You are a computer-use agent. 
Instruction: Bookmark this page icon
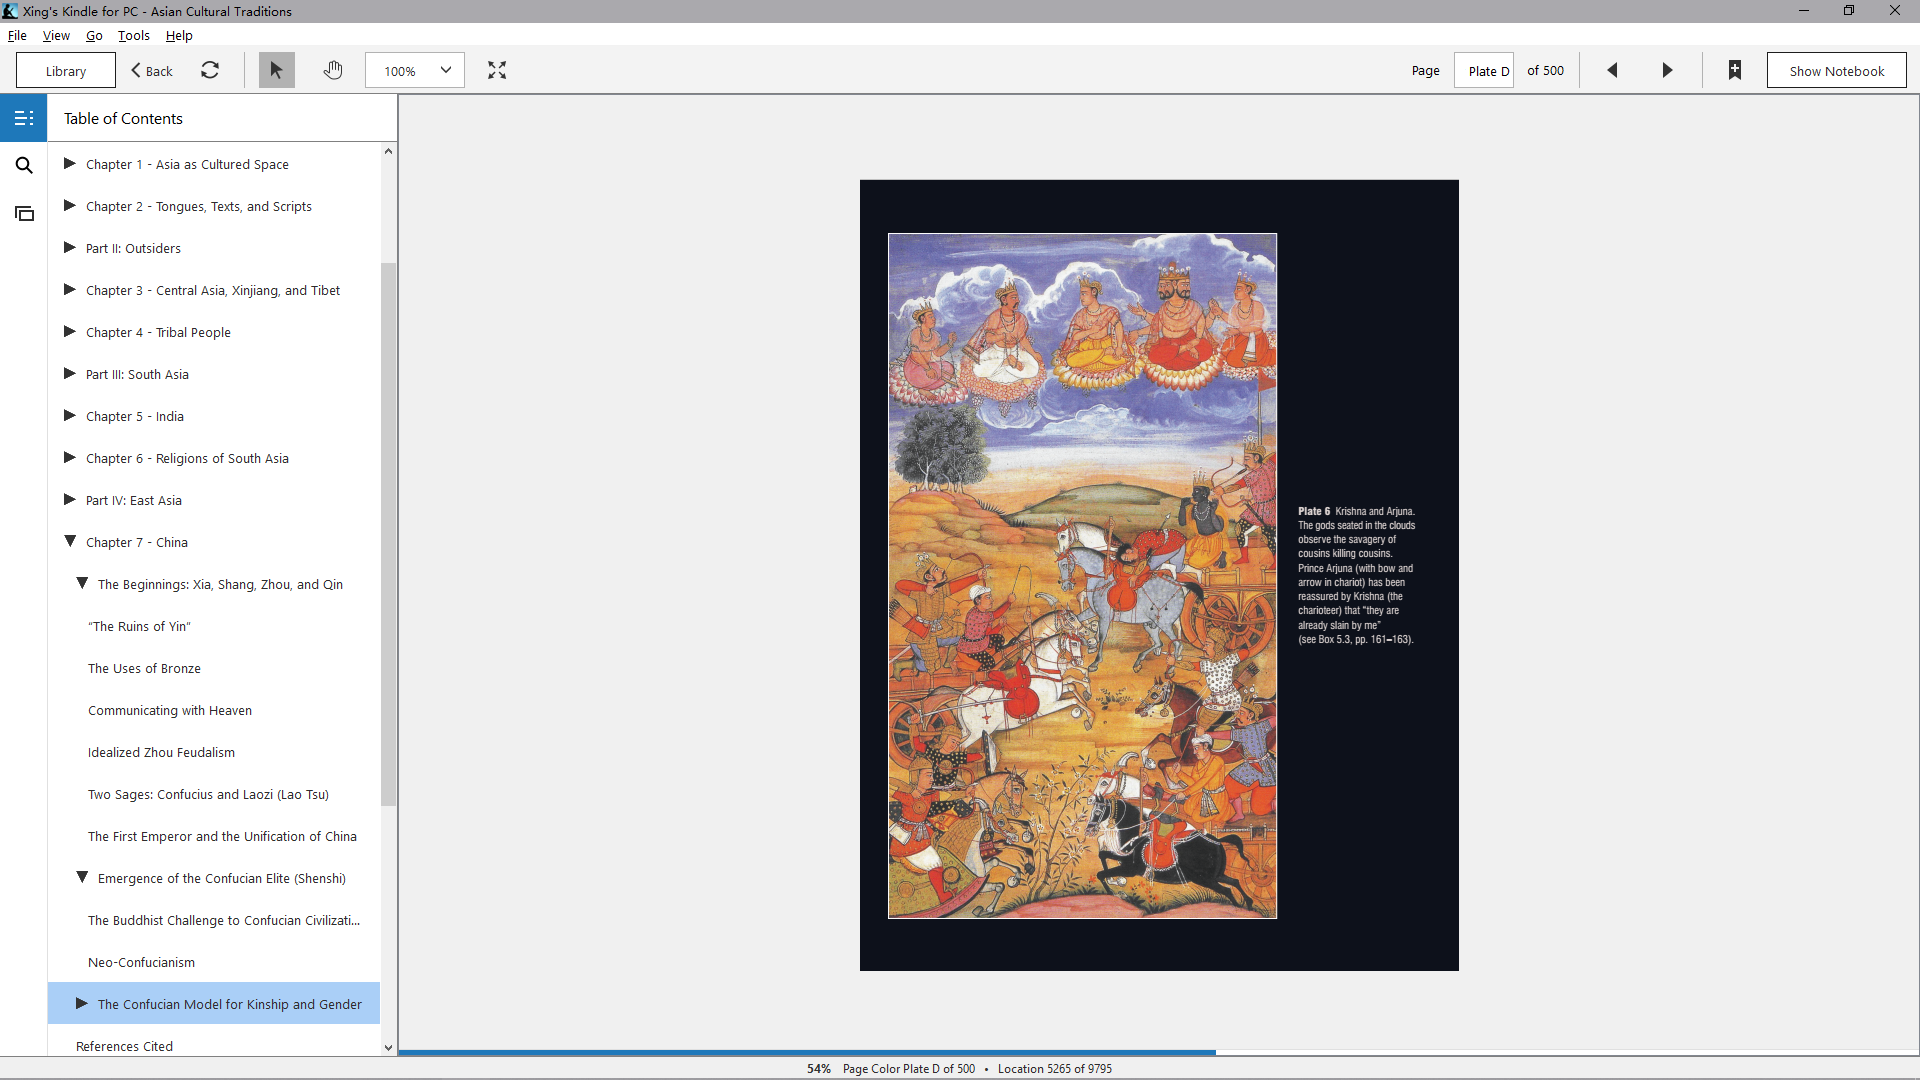(x=1735, y=70)
